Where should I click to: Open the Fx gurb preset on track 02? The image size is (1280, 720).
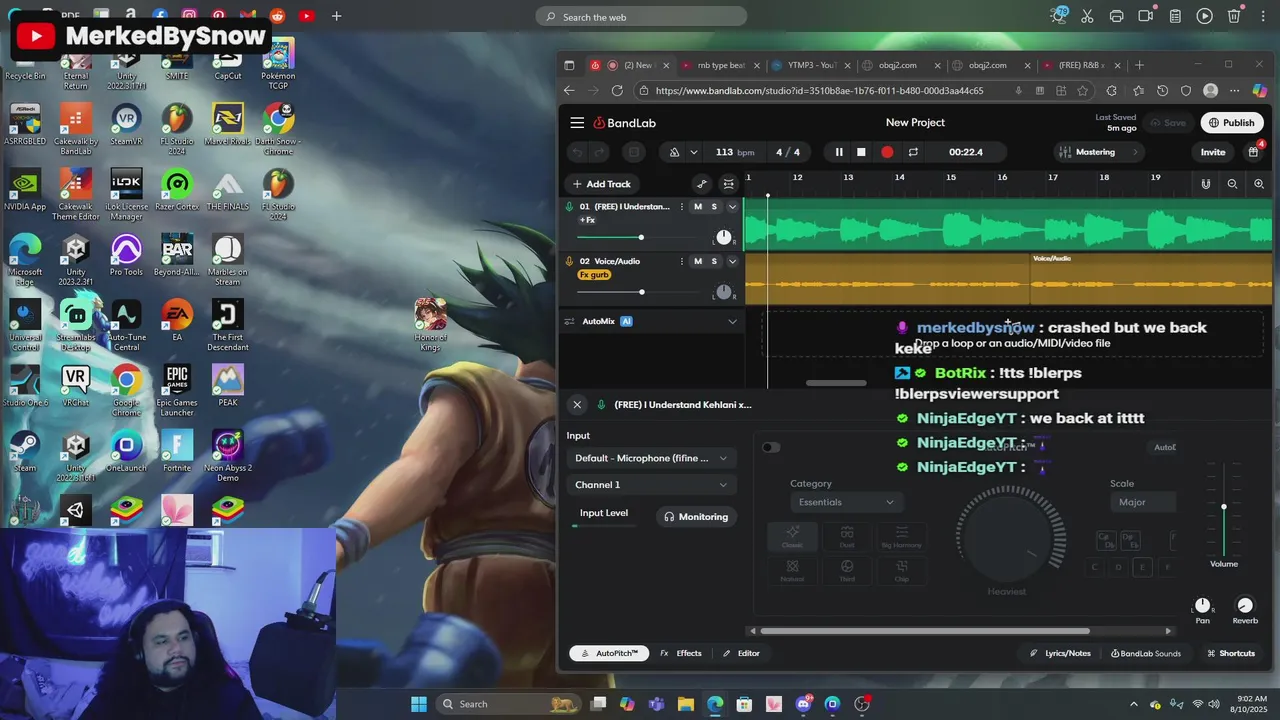click(594, 275)
